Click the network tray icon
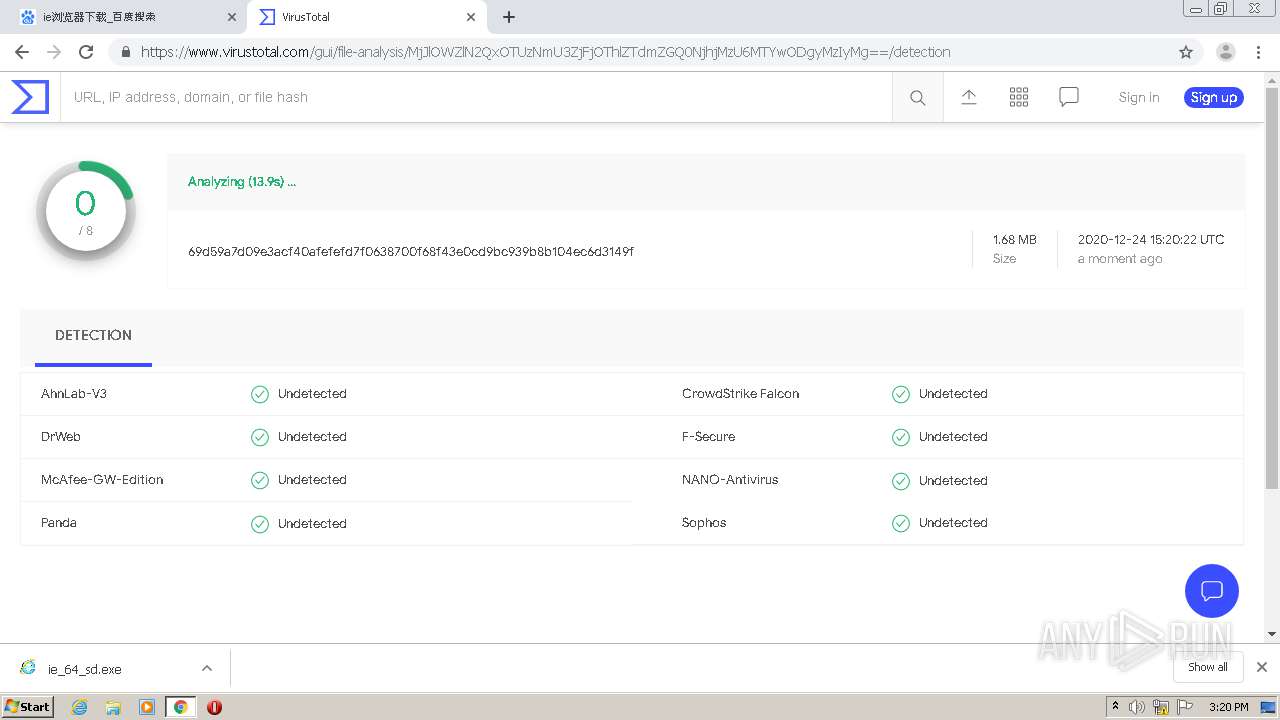 click(x=1161, y=707)
